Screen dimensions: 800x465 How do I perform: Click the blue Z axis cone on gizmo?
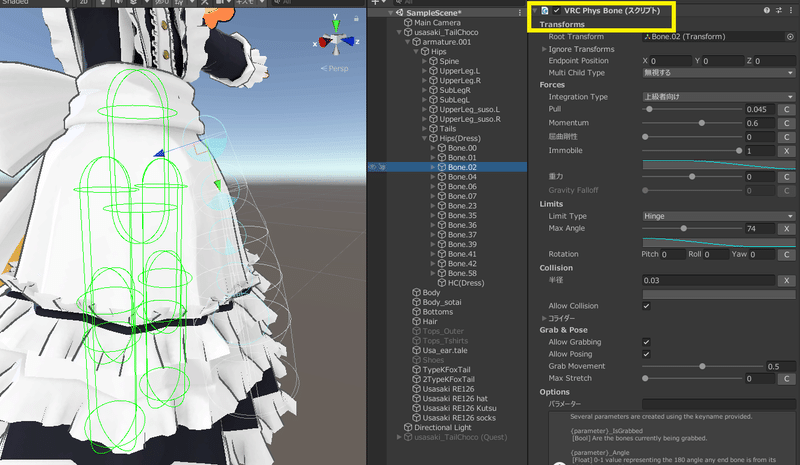click(348, 41)
